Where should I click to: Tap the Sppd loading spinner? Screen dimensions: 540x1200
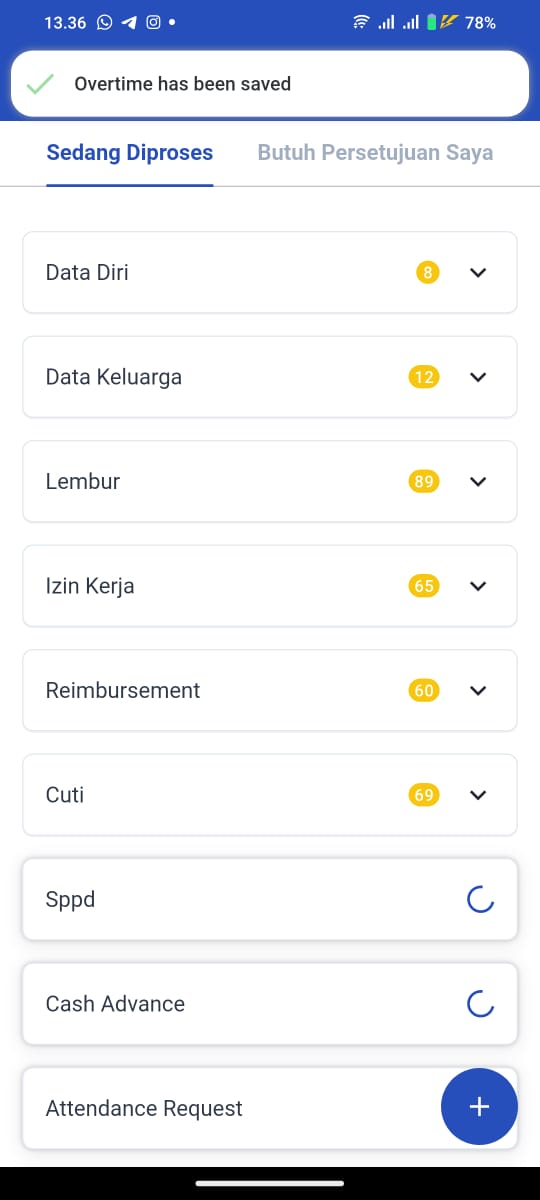(x=480, y=900)
